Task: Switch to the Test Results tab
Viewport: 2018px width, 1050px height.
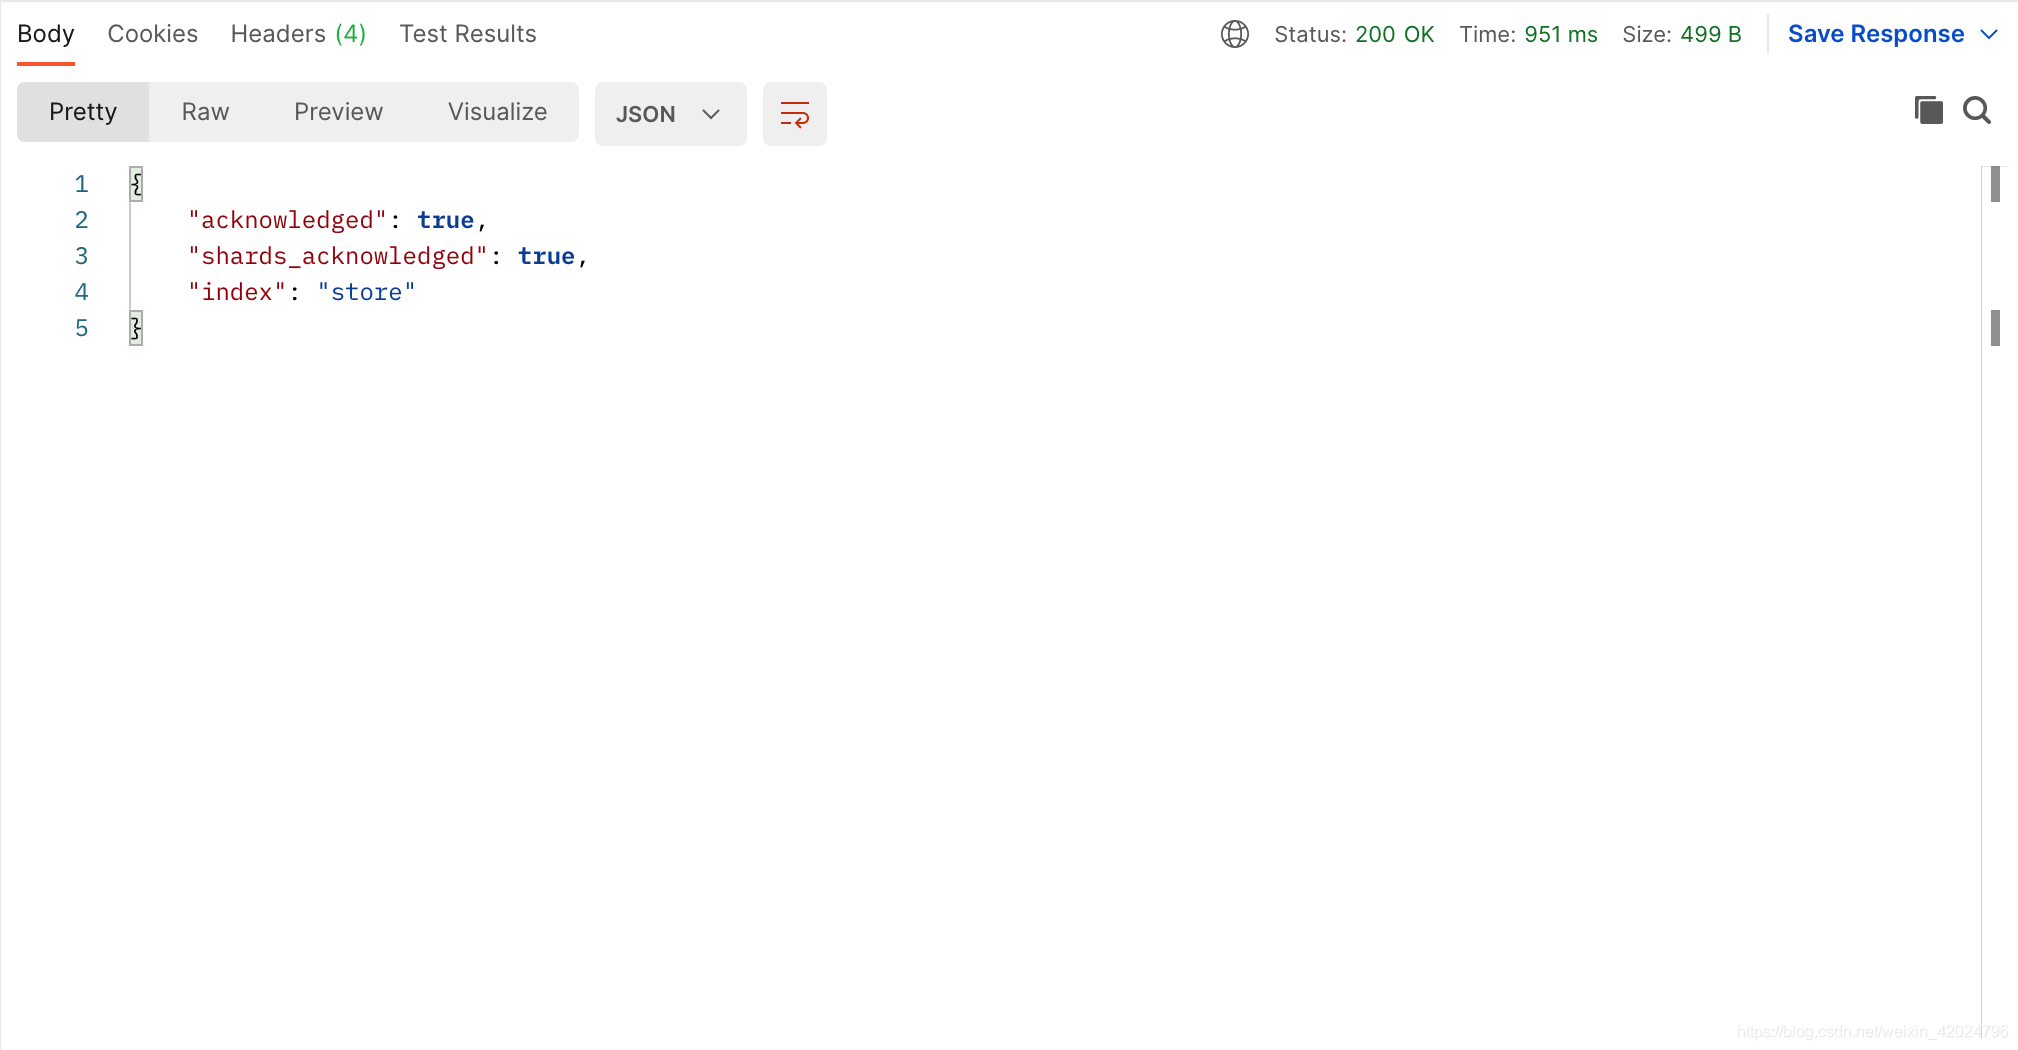Action: point(468,34)
